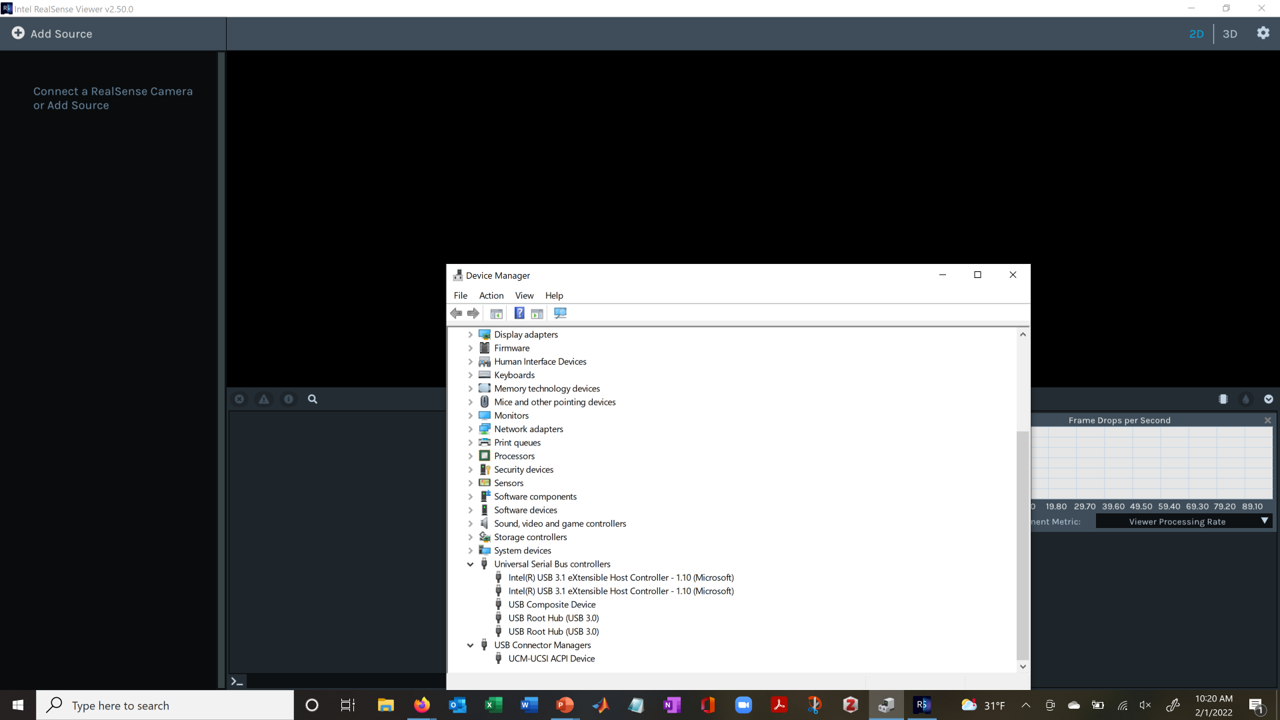Open Cortana circle in taskbar
This screenshot has width=1280, height=720.
coord(312,705)
